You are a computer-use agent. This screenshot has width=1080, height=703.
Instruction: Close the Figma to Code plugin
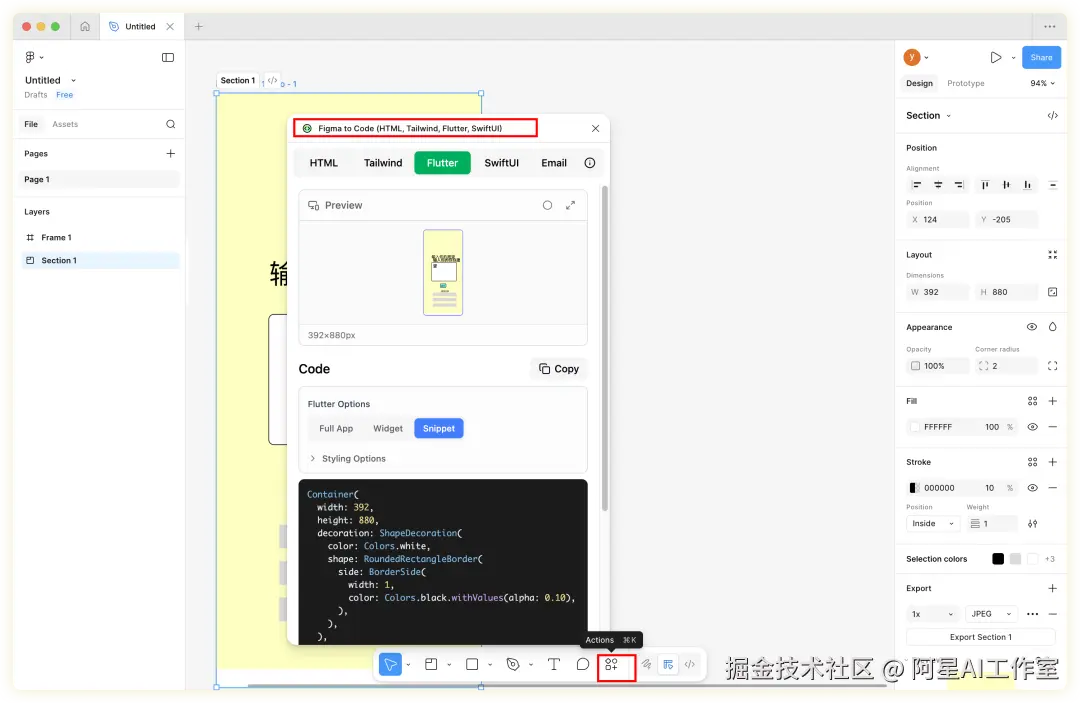pyautogui.click(x=595, y=128)
